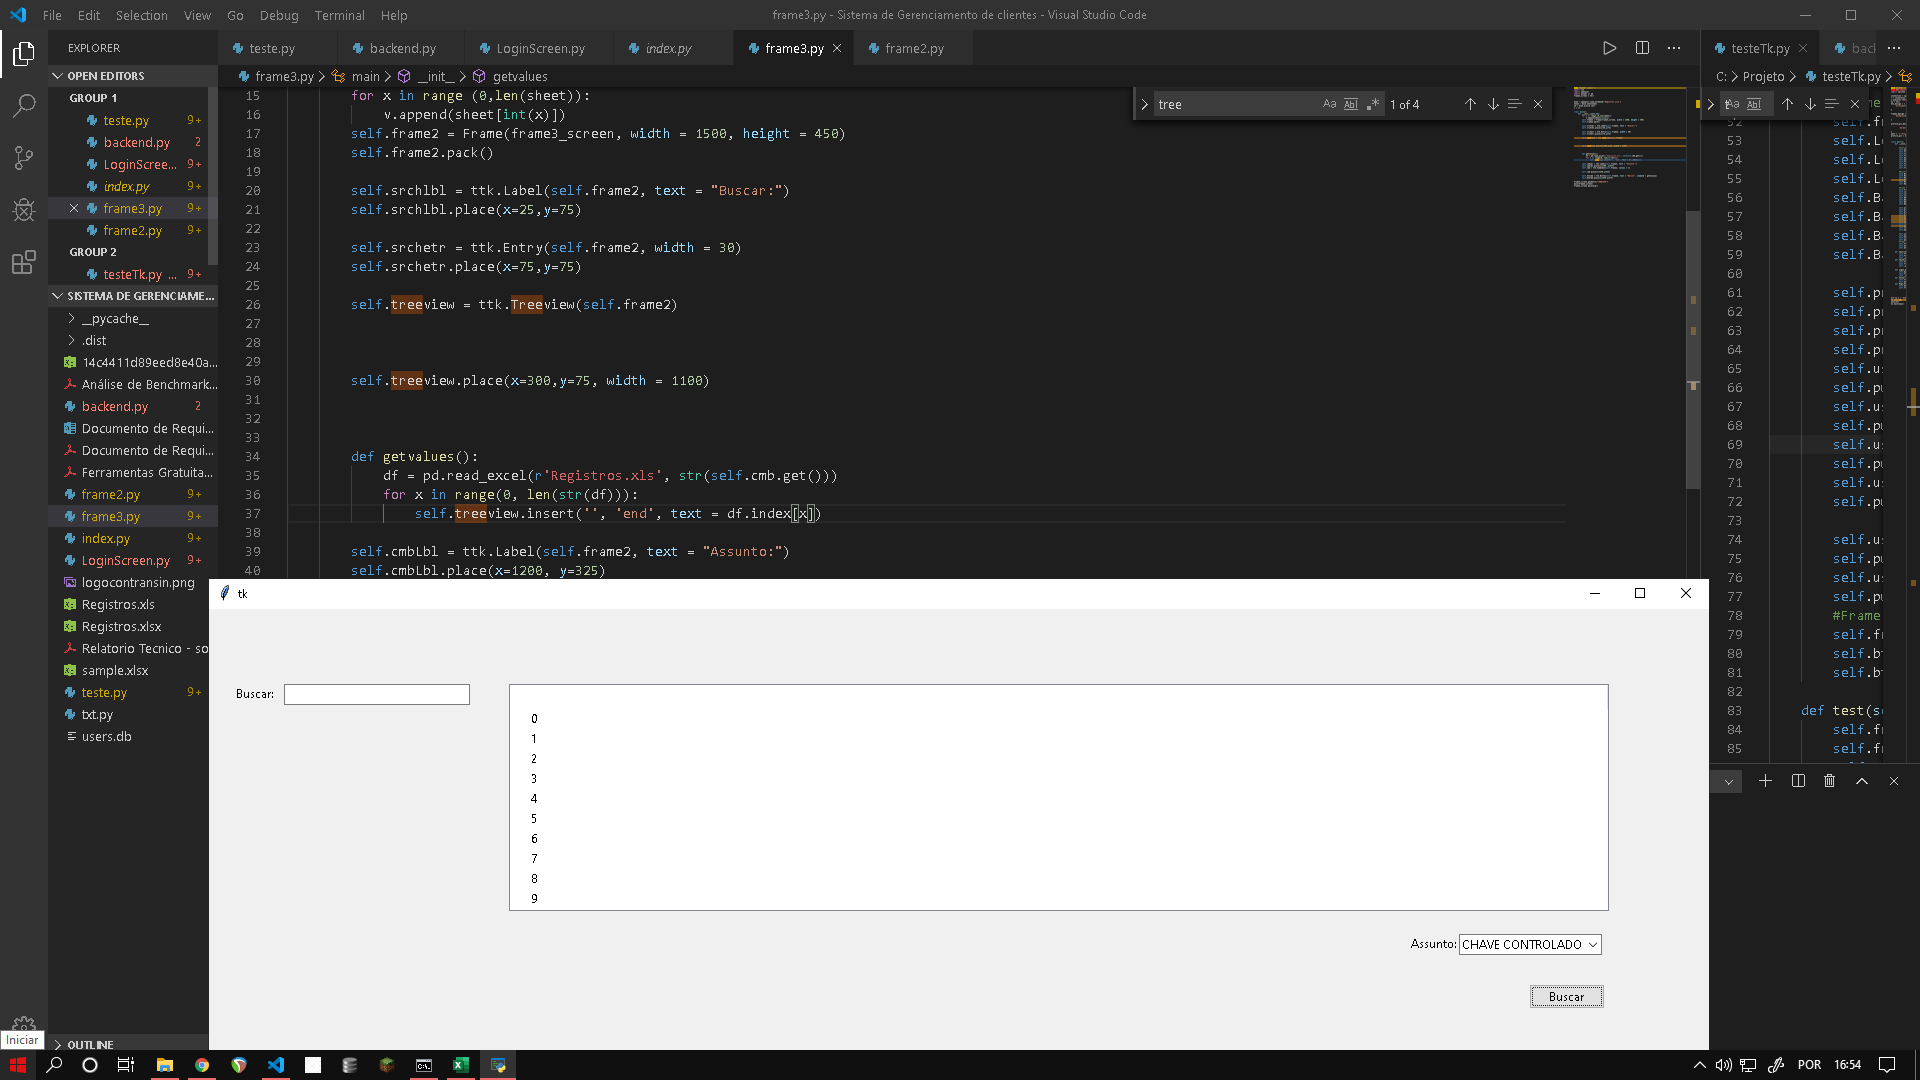Go to next find match arrow
The height and width of the screenshot is (1080, 1920).
[1493, 104]
